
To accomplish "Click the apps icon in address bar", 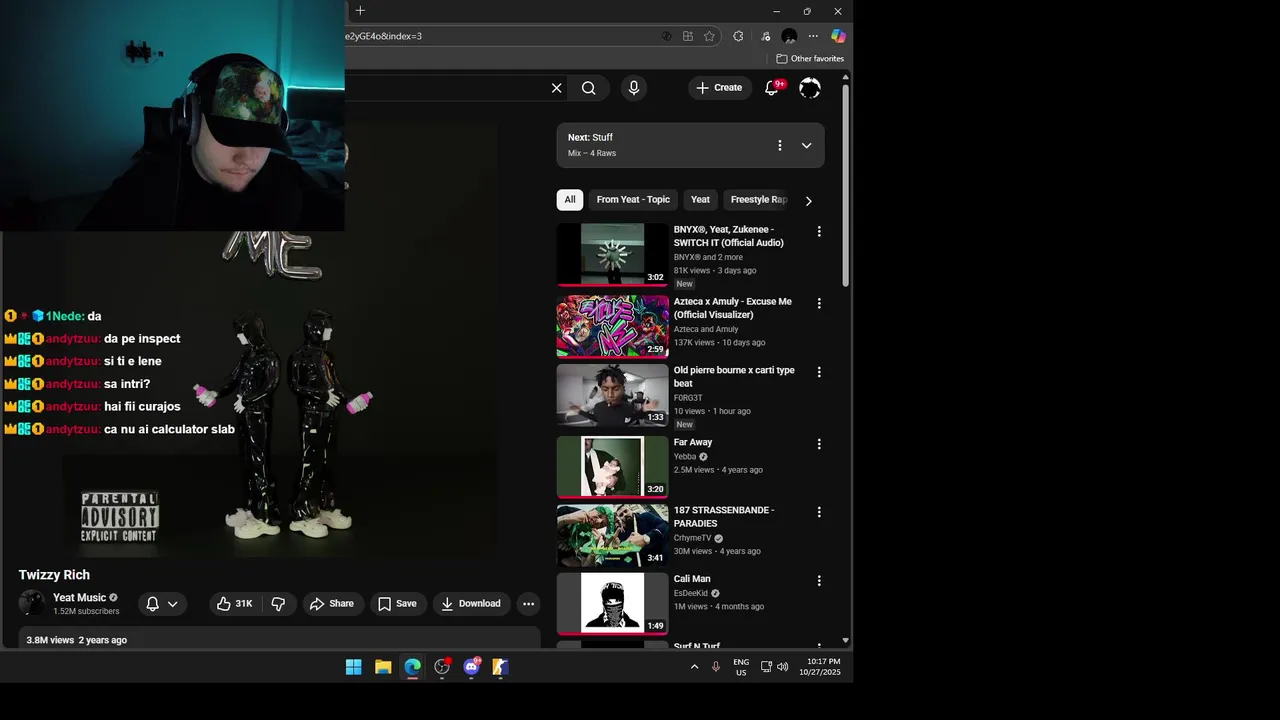I will [688, 36].
